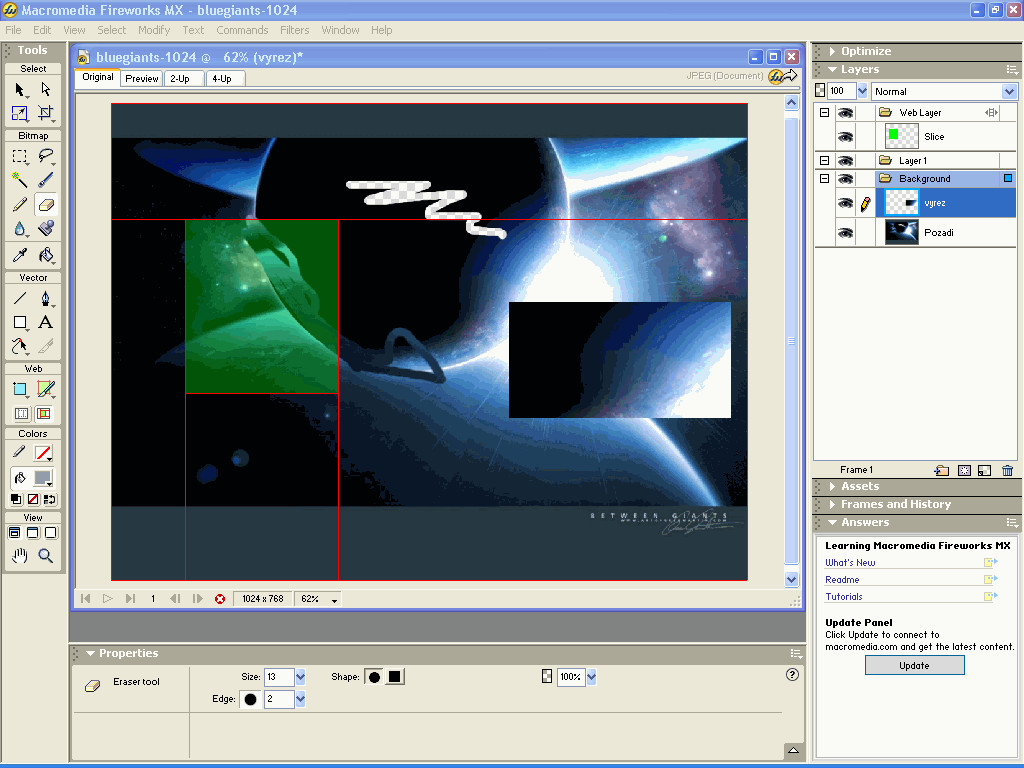The image size is (1024, 768).
Task: Choose round eraser shape
Action: coord(374,677)
